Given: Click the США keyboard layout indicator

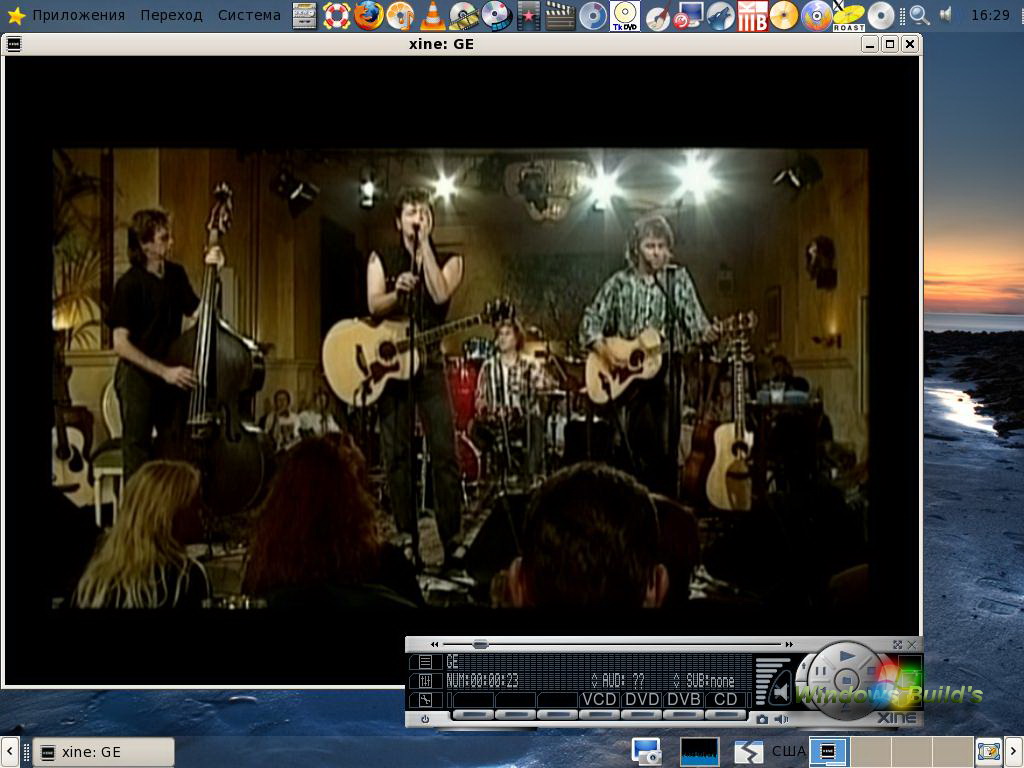Looking at the screenshot, I should (788, 752).
